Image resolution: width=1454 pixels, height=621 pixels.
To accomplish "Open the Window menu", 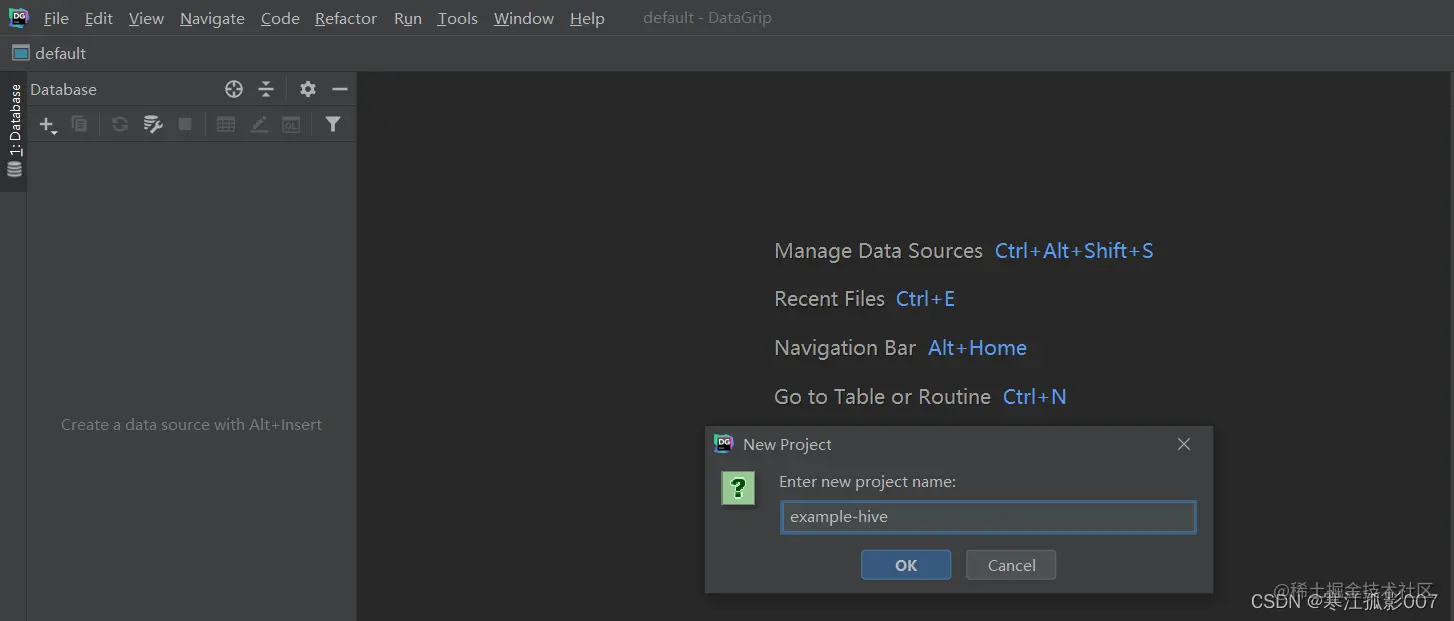I will (523, 18).
